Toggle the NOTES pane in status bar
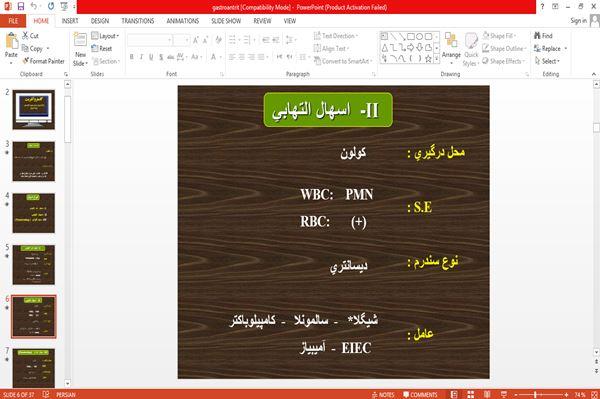 click(x=383, y=395)
